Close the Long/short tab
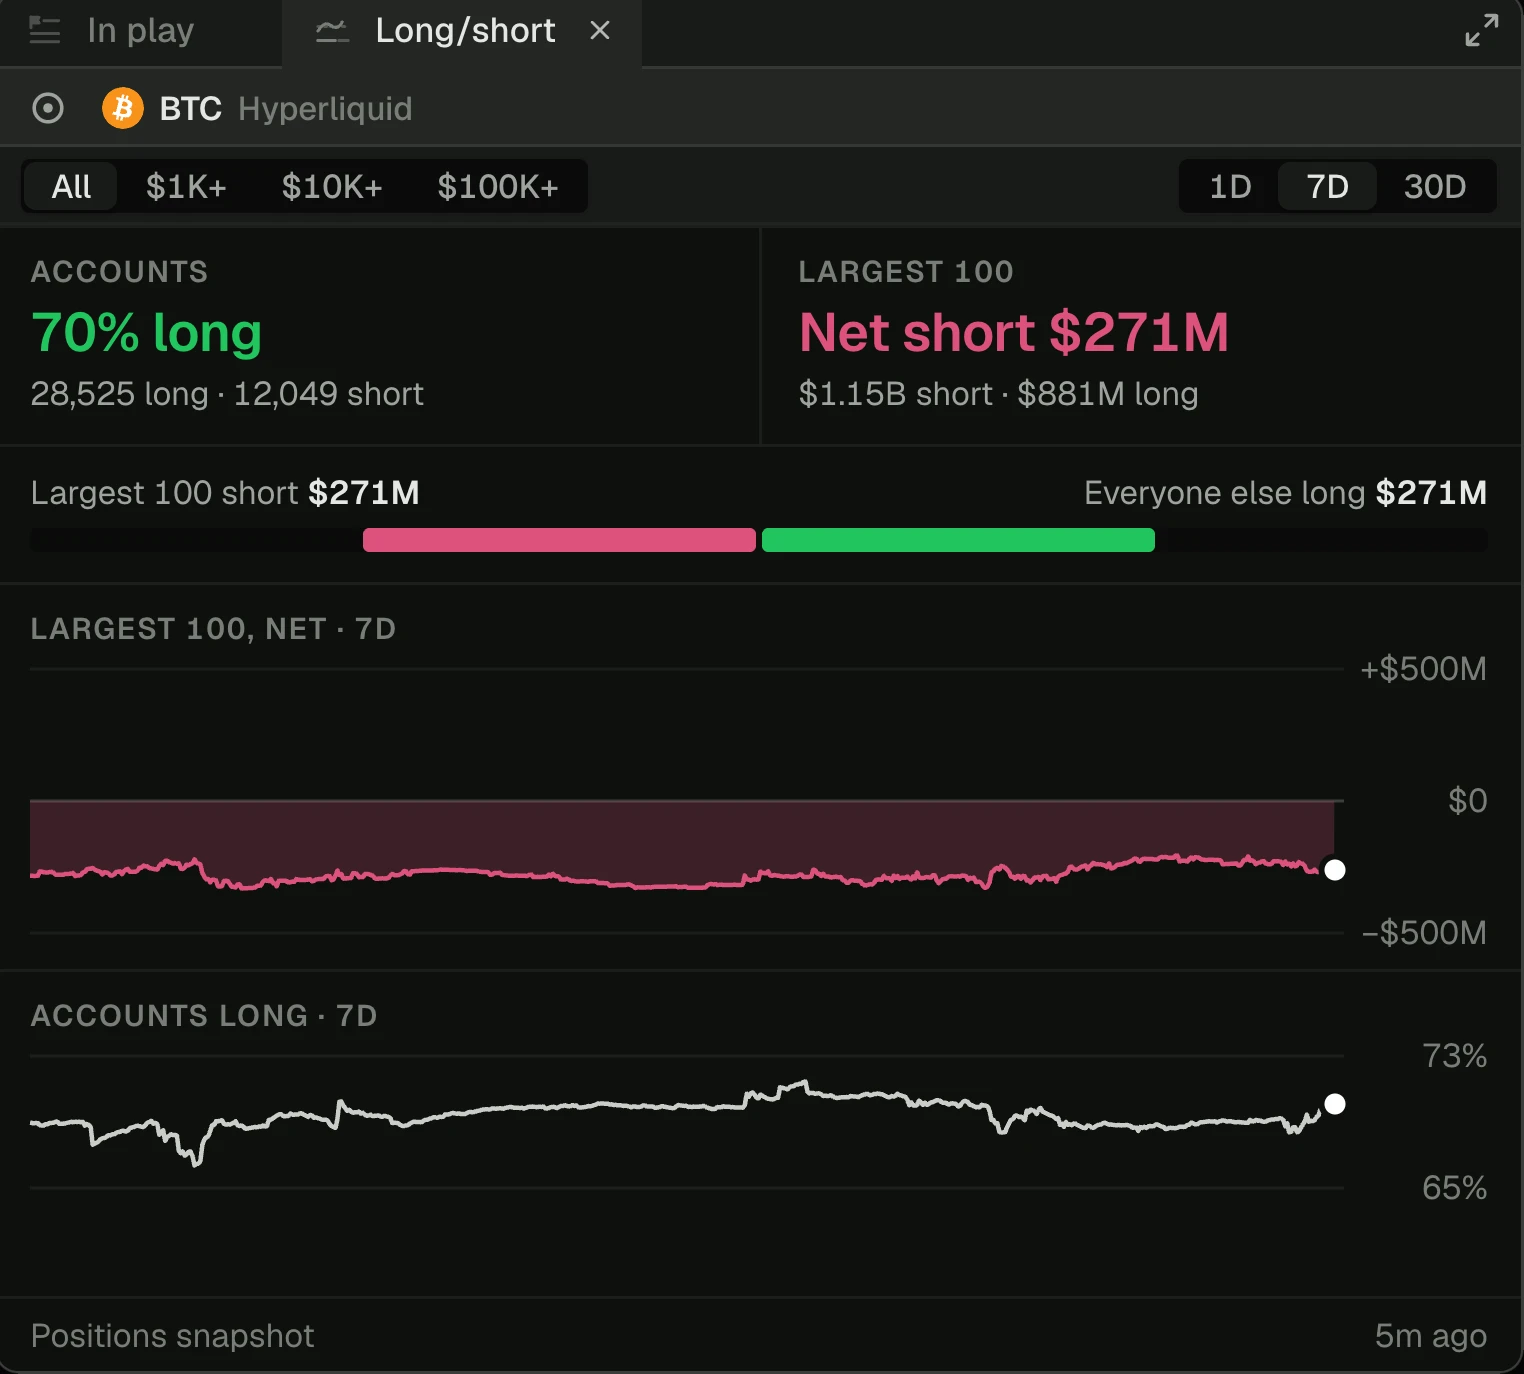The height and width of the screenshot is (1374, 1524). tap(600, 31)
